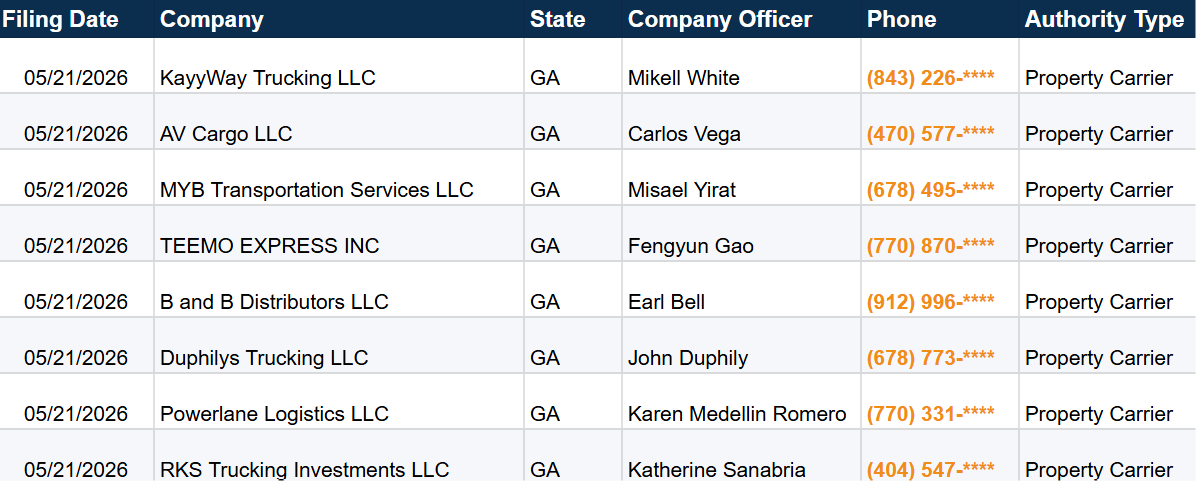Click the (404) 547-**** phone number

[931, 470]
